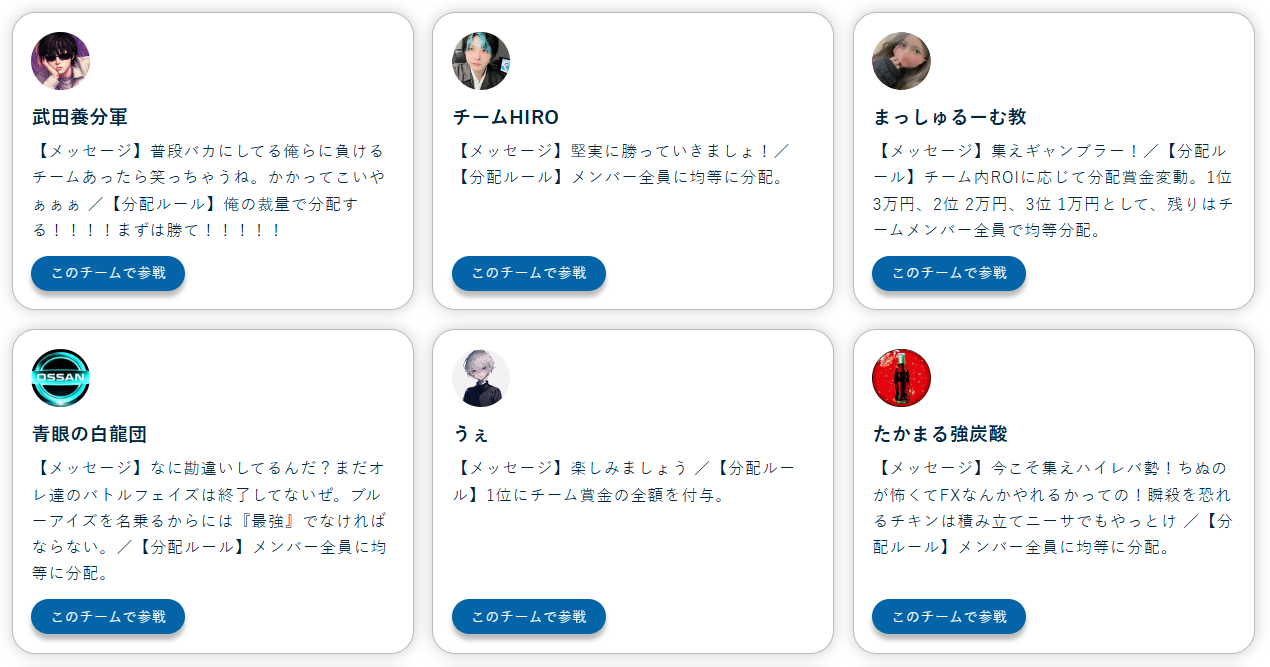This screenshot has height=667, width=1270.
Task: Join 武田養分軍 with このチームで参戦 button
Action: coord(108,273)
